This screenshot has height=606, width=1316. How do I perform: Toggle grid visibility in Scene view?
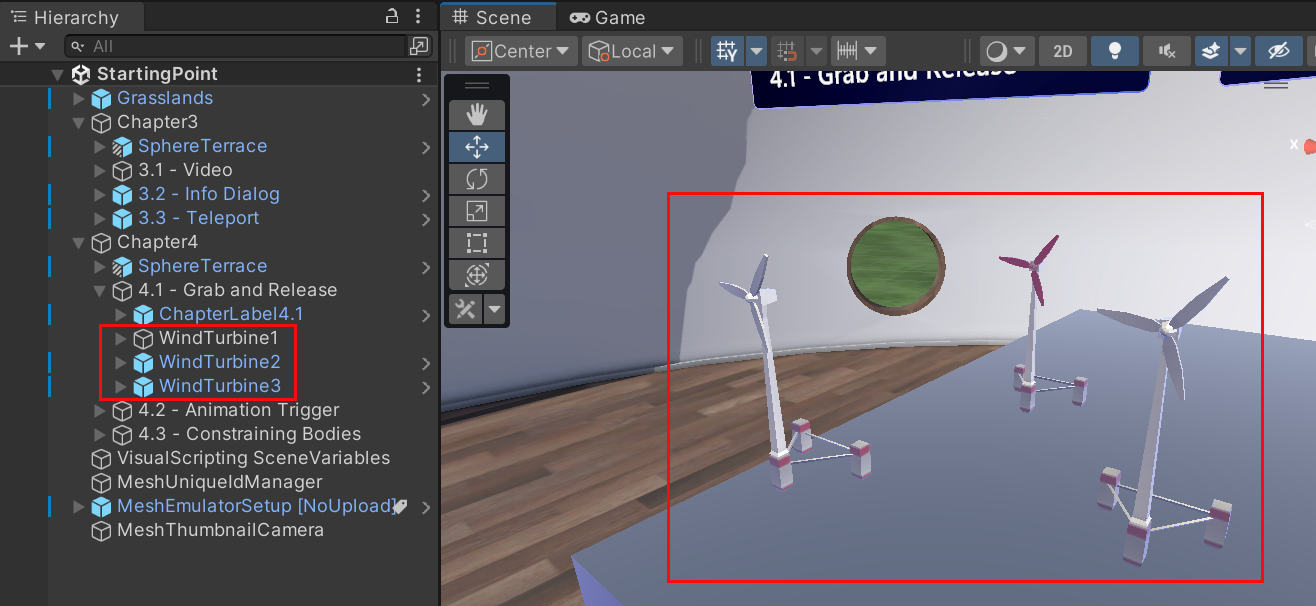point(727,51)
